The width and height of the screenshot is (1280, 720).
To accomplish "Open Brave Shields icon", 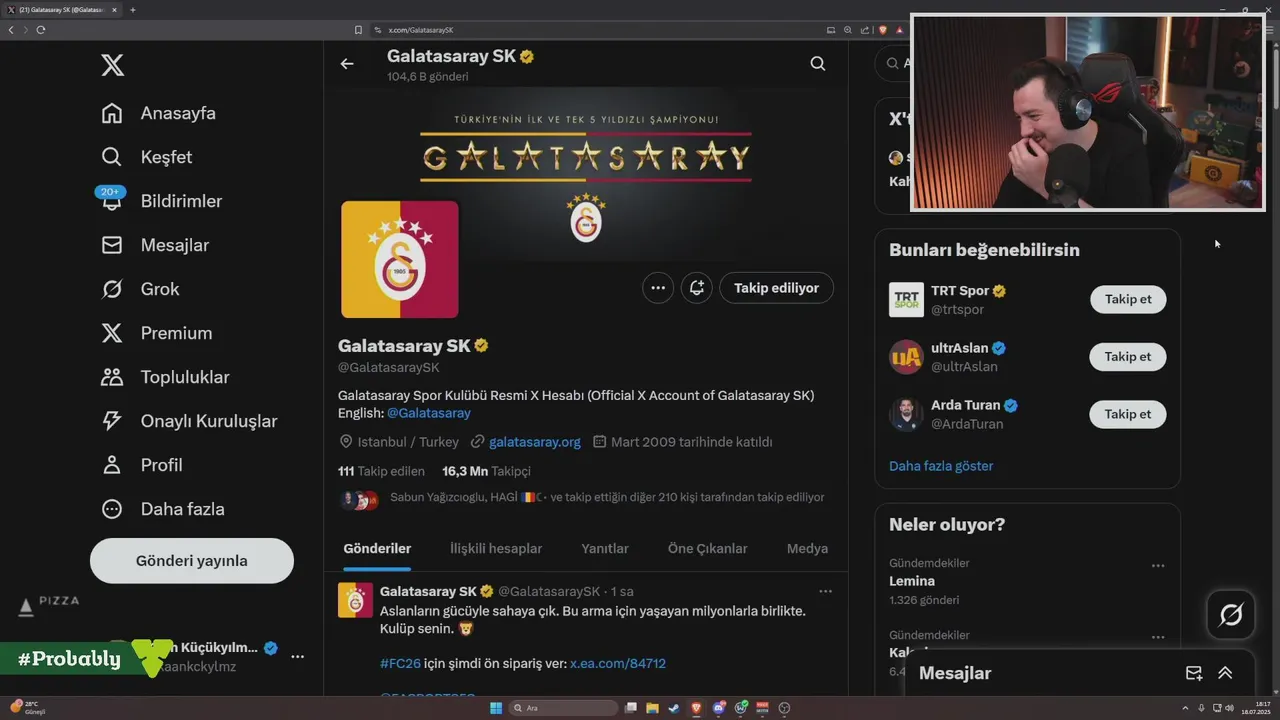I will (x=883, y=30).
